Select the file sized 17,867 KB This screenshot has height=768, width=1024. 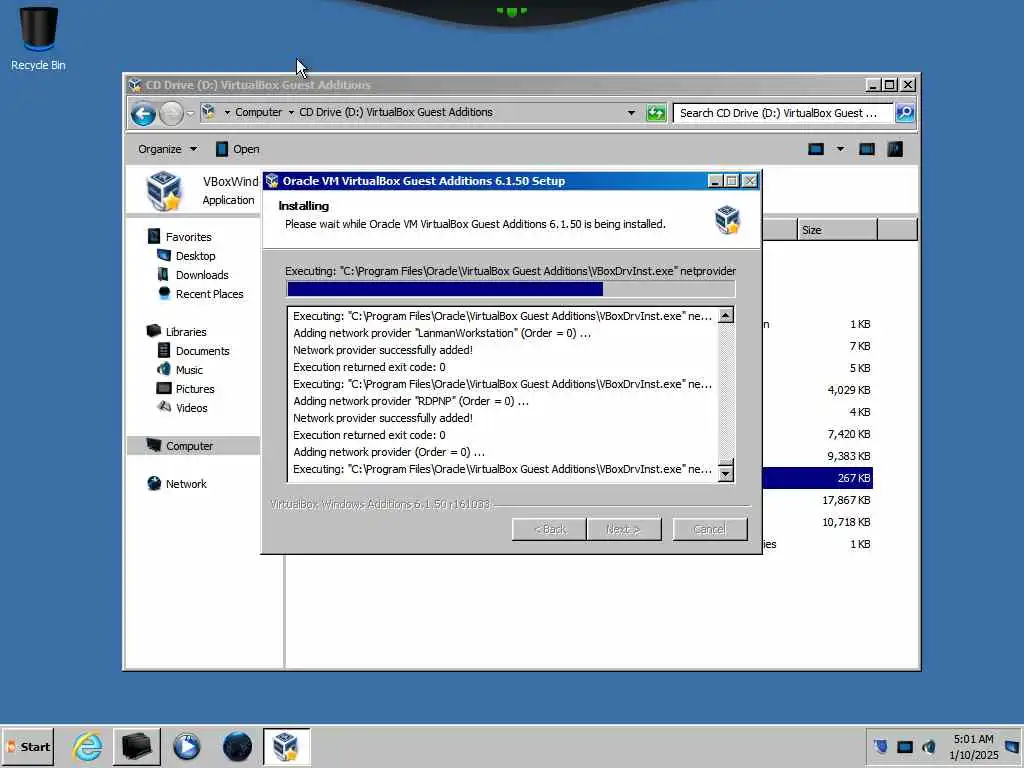(846, 500)
